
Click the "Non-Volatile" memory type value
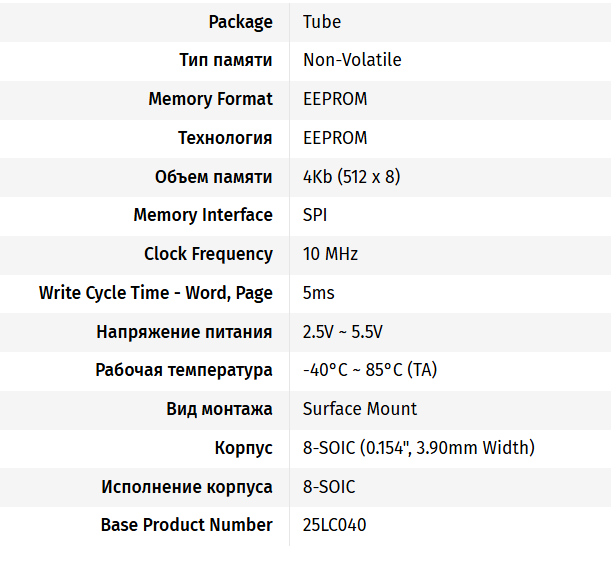click(x=352, y=60)
